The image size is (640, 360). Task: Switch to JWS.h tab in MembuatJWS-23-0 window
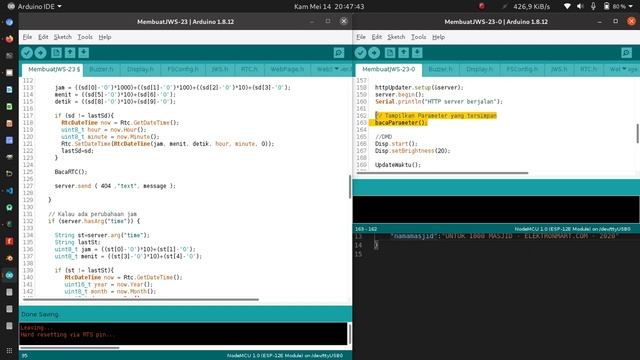tap(559, 69)
